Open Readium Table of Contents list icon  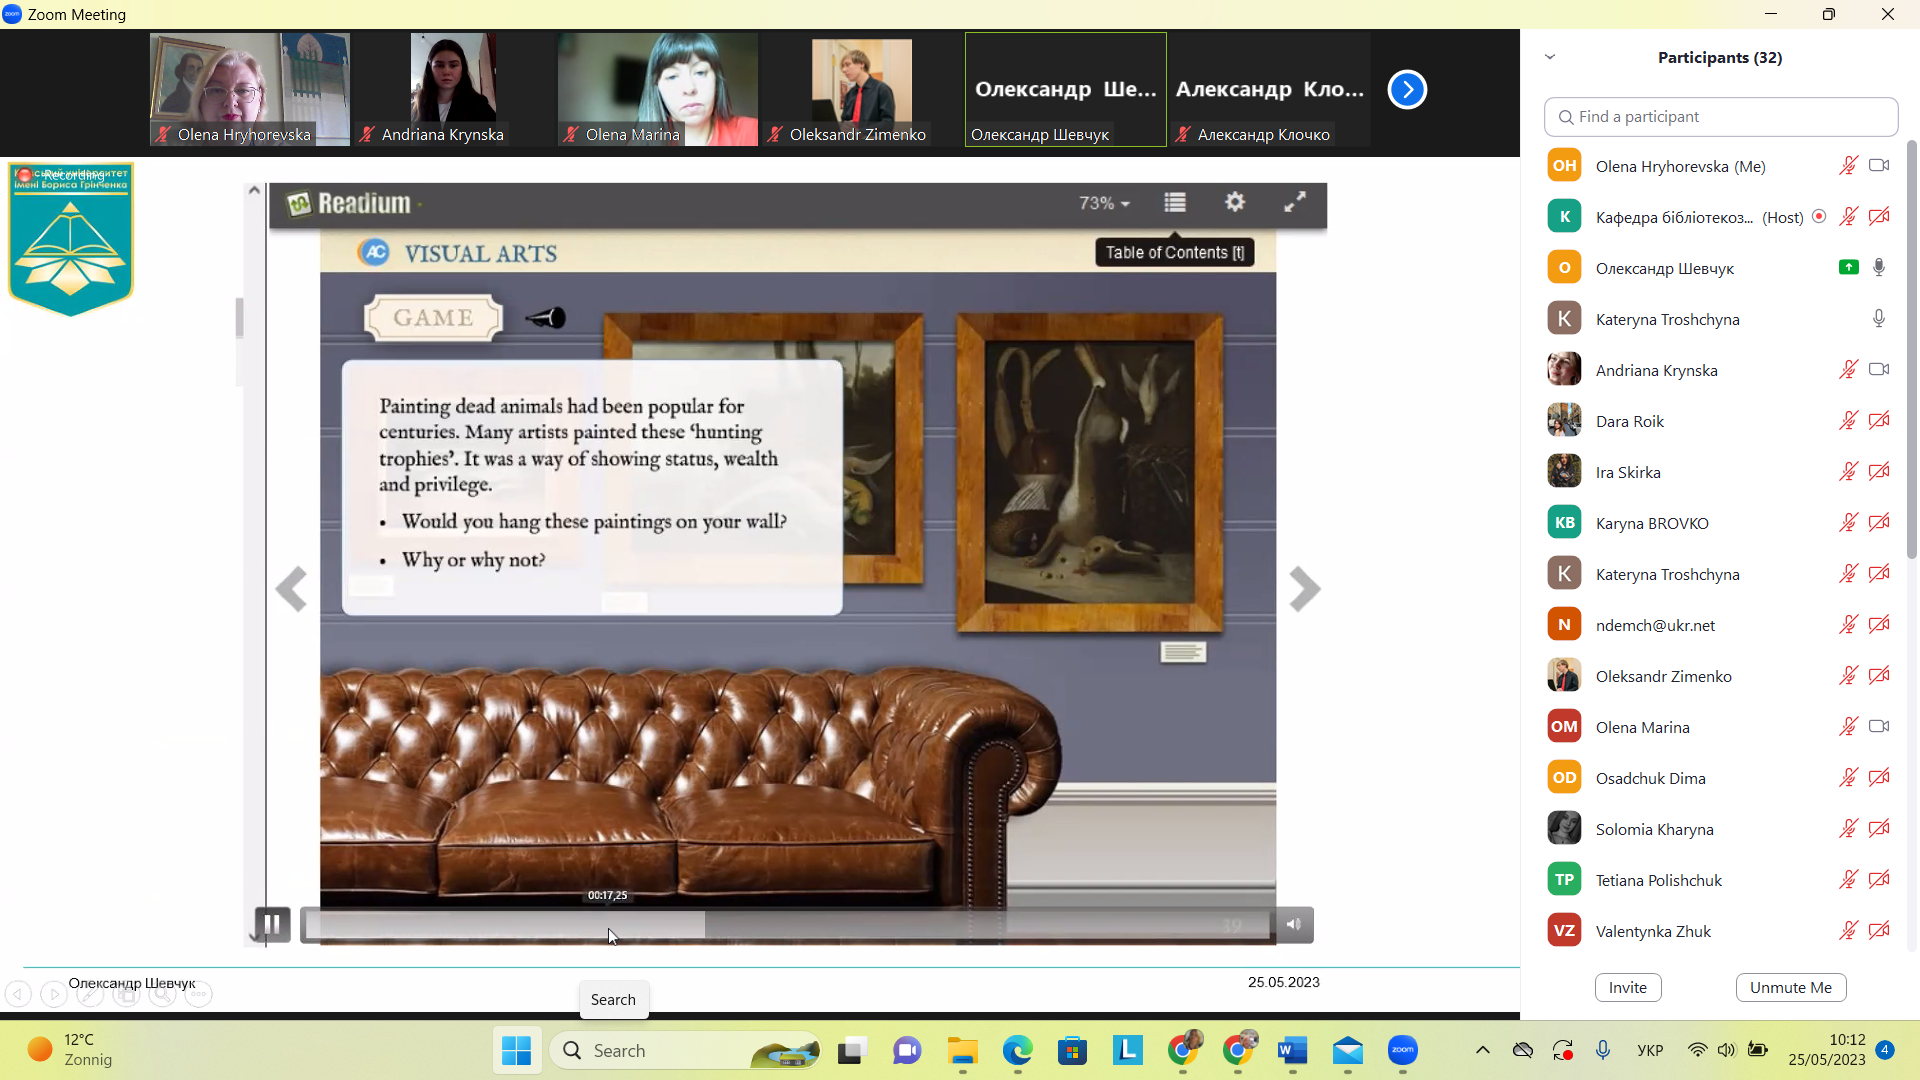(x=1175, y=203)
